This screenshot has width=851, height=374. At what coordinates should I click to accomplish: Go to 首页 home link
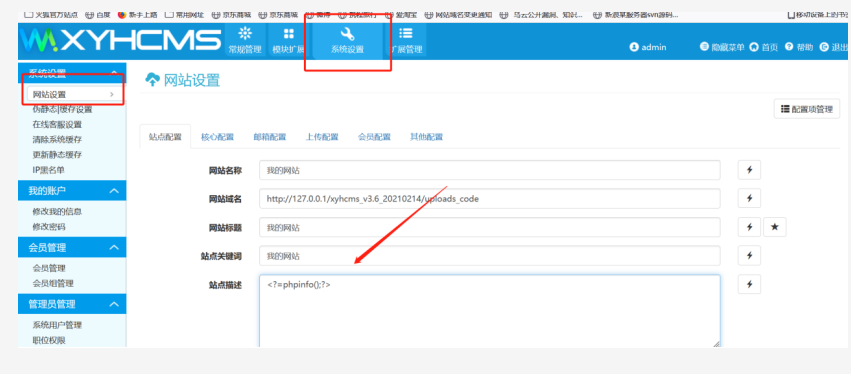click(764, 47)
